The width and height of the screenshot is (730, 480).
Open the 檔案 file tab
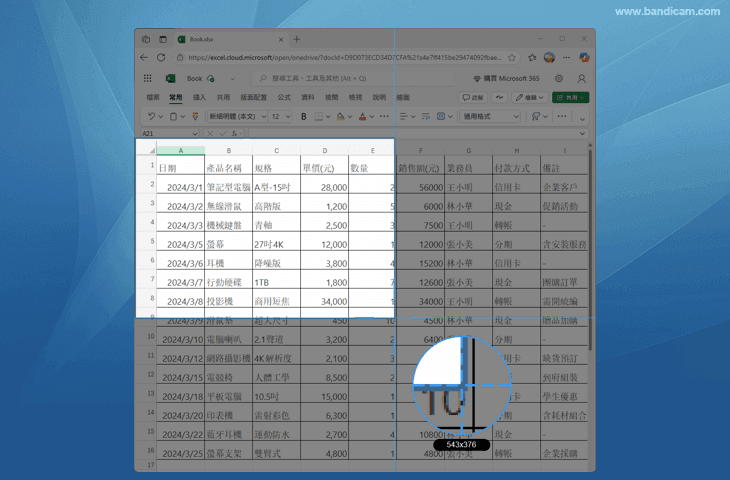[153, 97]
